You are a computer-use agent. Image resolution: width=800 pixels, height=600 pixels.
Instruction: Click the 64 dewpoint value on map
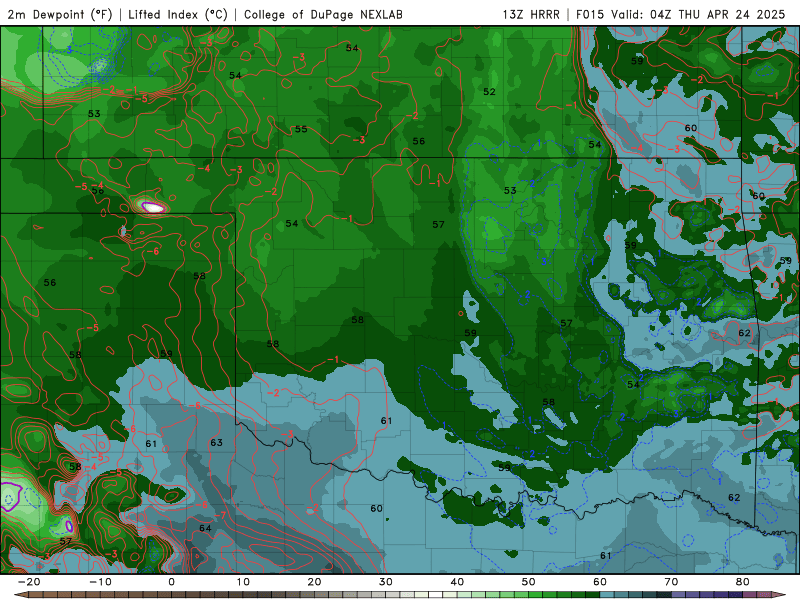[205, 528]
